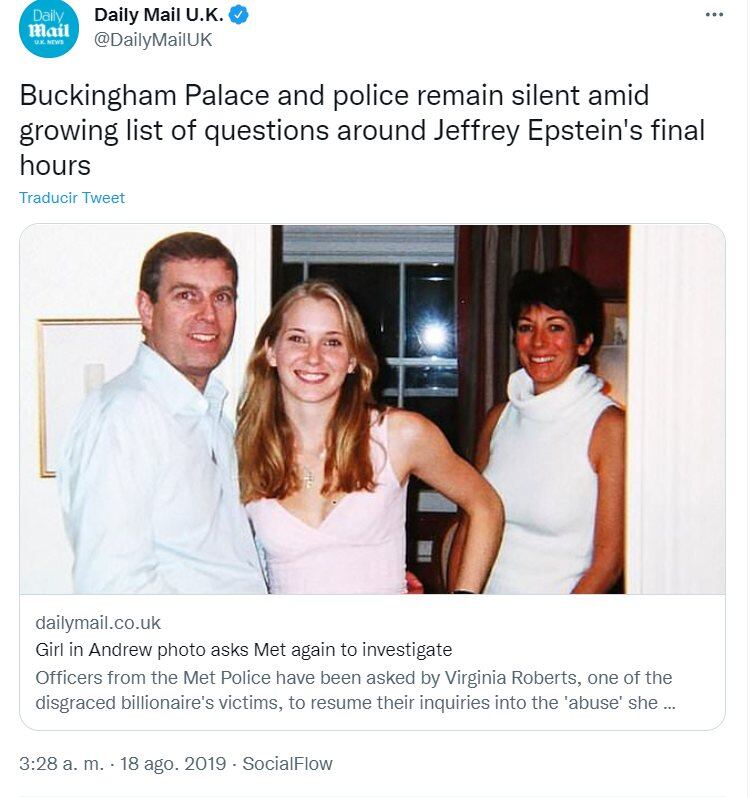Click the tweet text about Buckingham Palace
The width and height of the screenshot is (751, 797).
pyautogui.click(x=334, y=96)
